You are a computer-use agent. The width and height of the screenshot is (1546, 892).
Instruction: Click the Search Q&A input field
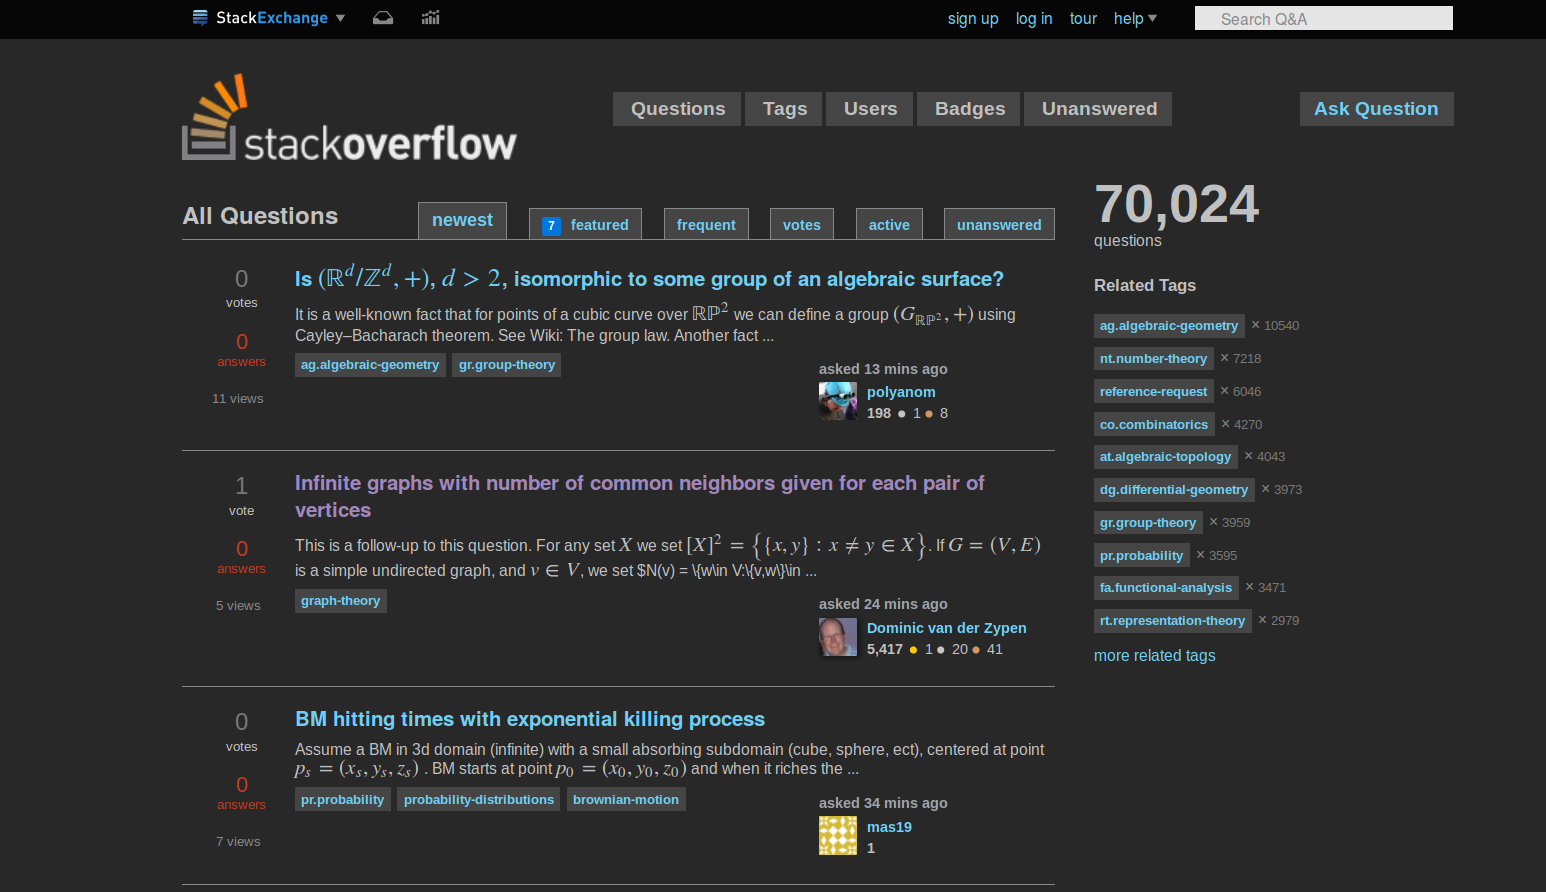point(1323,18)
